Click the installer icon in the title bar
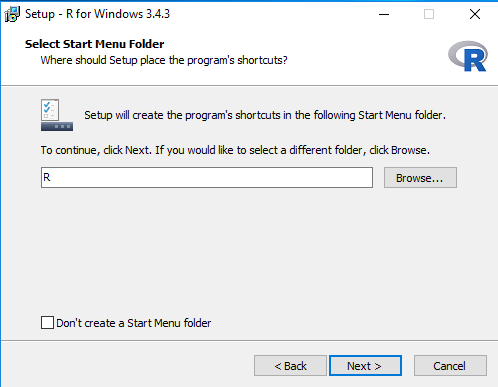Viewport: 498px width, 387px height. pyautogui.click(x=12, y=14)
